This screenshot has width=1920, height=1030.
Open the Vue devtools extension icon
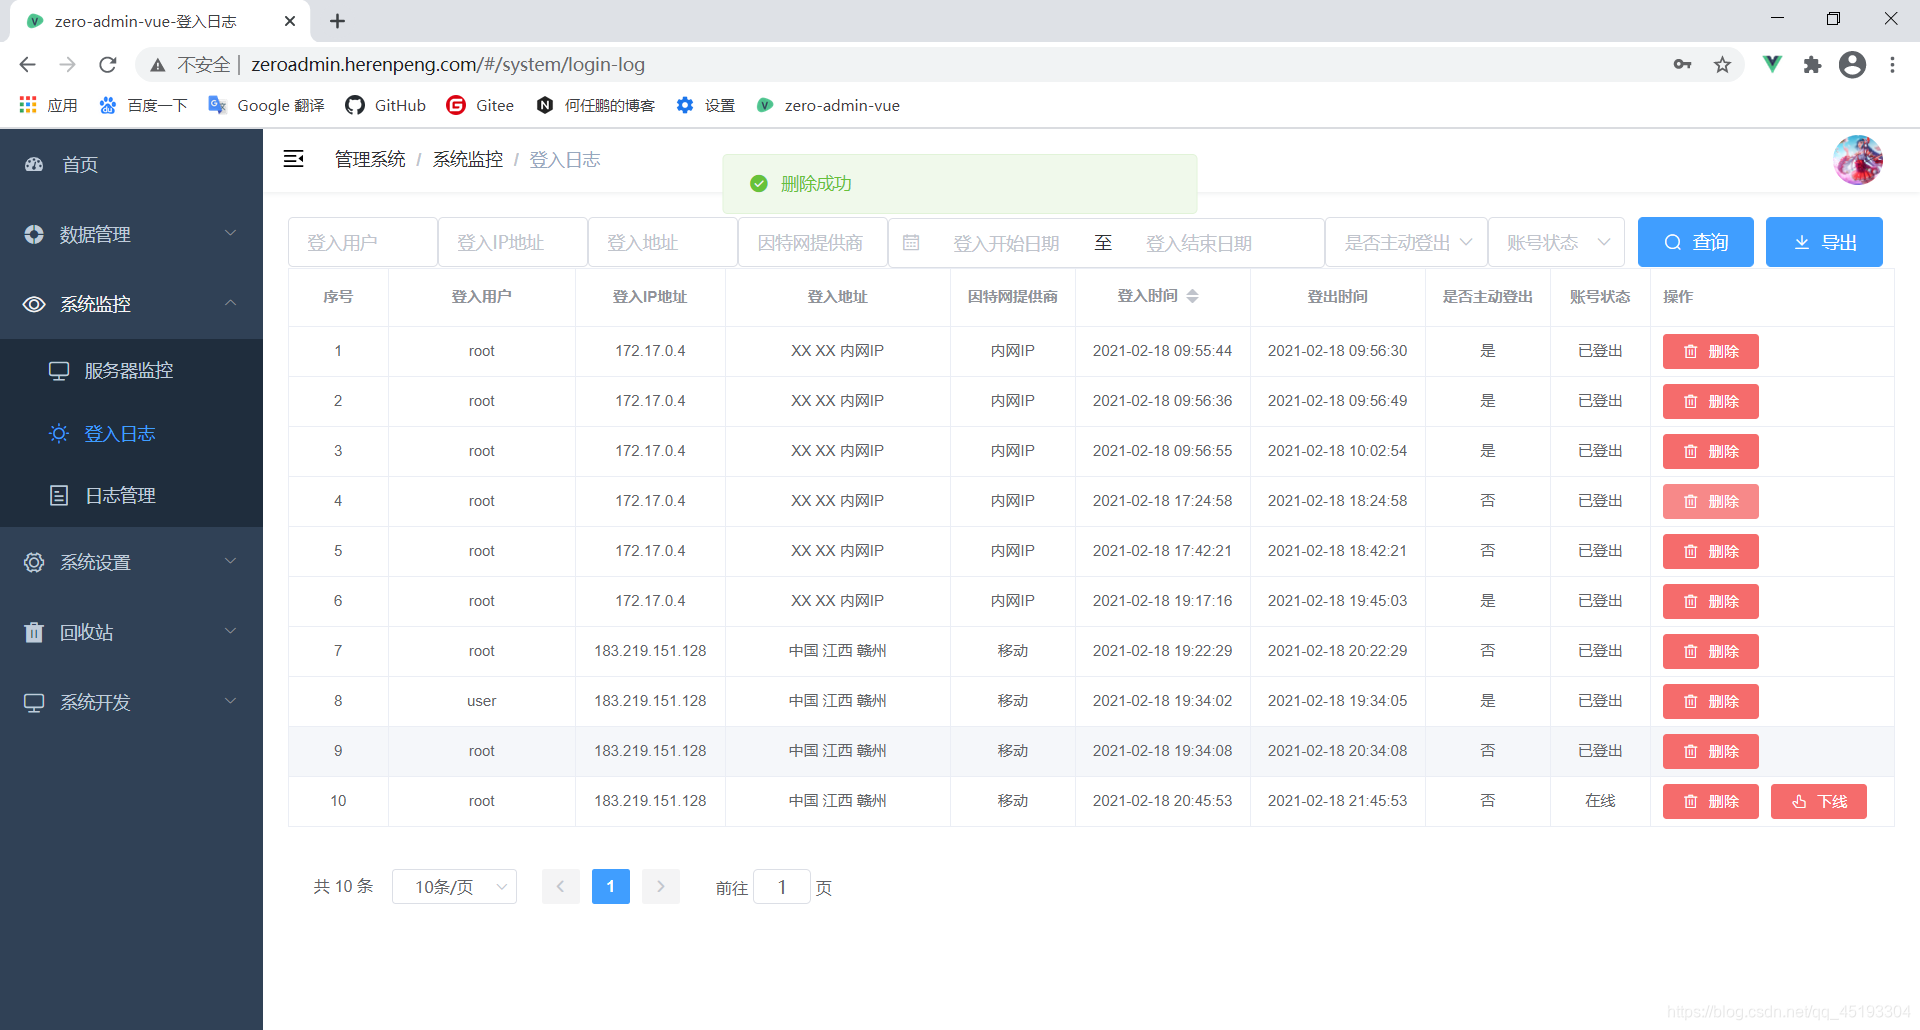click(x=1772, y=64)
